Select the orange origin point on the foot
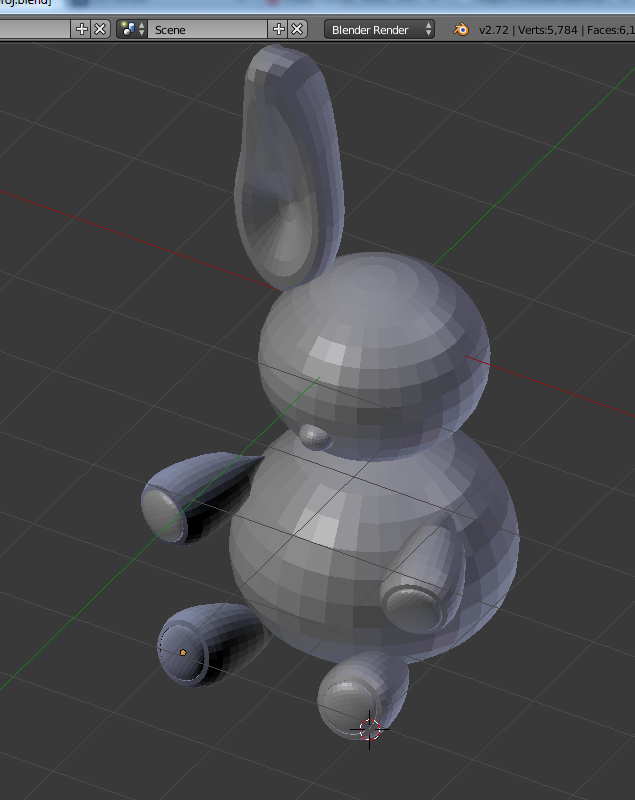 183,653
